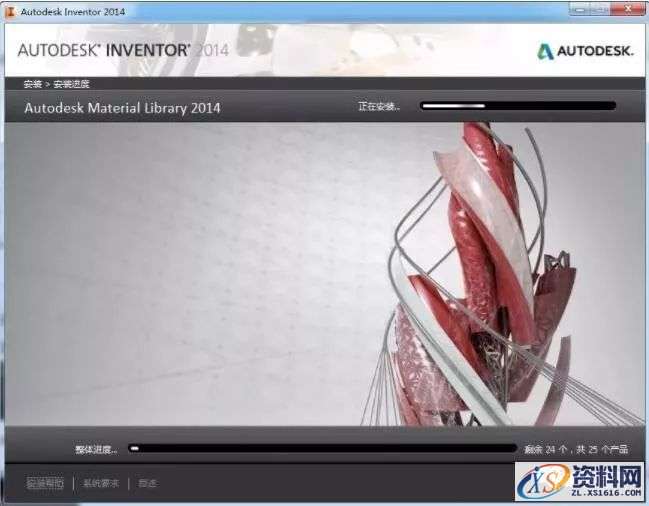Click the Autodesk logo in the header

tap(585, 51)
